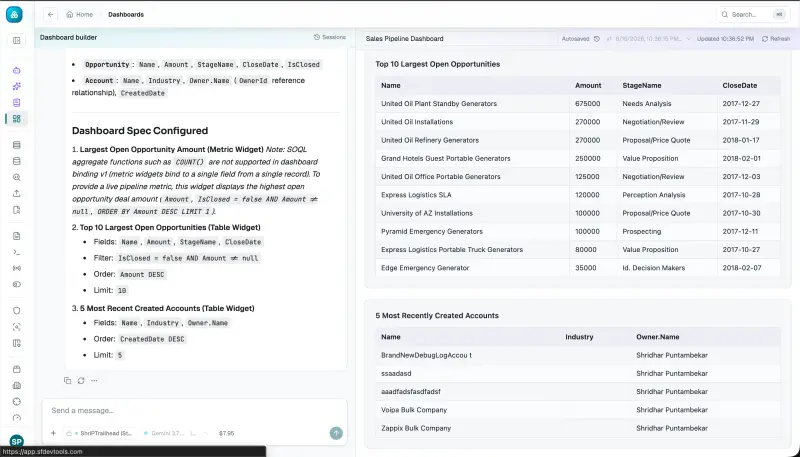Open the ShriPTrailhead org selector
The height and width of the screenshot is (457, 800).
click(x=99, y=433)
